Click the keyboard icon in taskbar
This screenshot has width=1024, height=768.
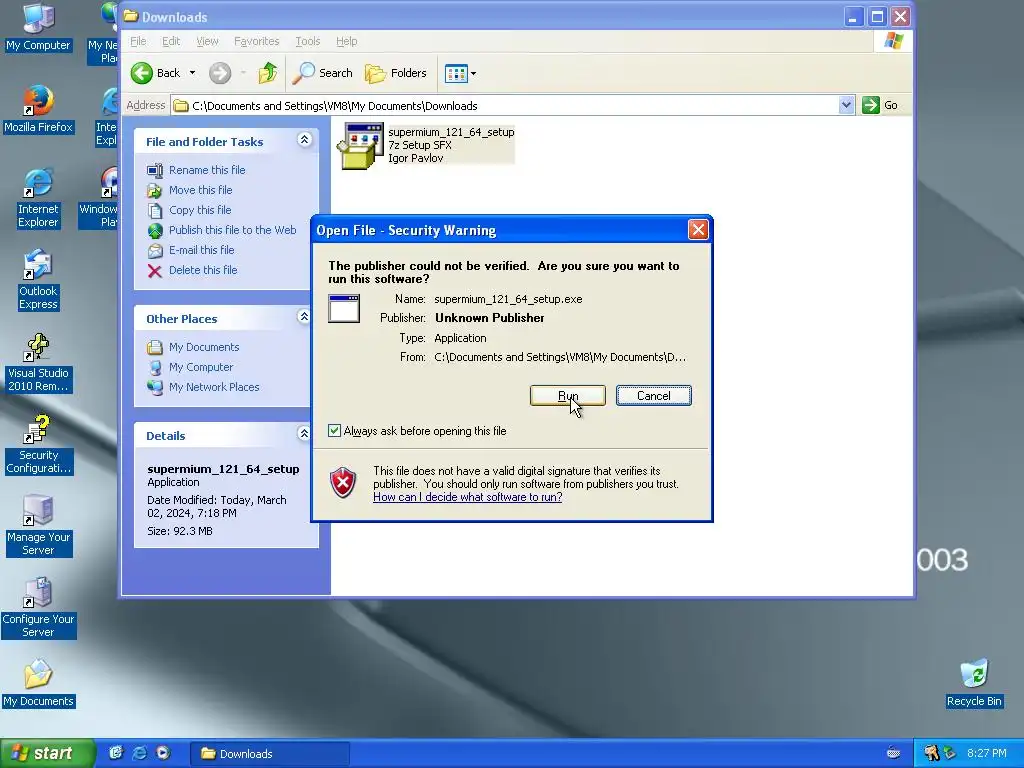[x=893, y=753]
